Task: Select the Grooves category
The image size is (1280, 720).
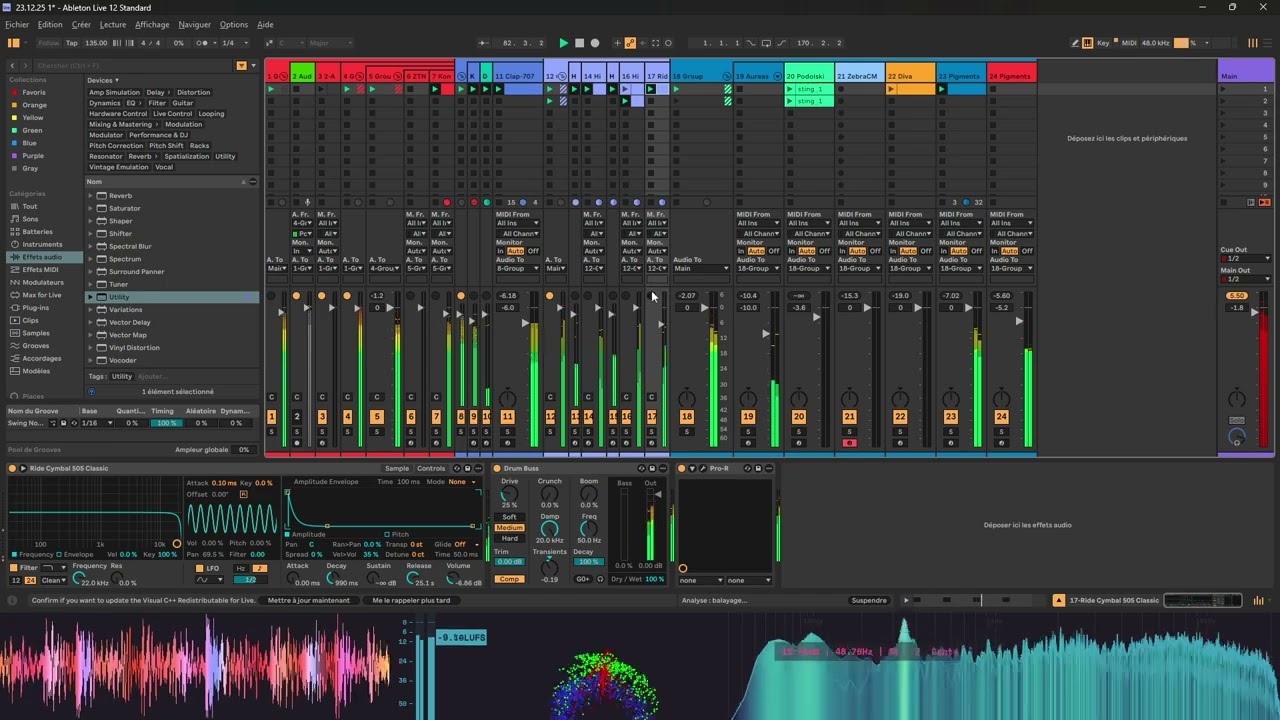Action: (35, 346)
